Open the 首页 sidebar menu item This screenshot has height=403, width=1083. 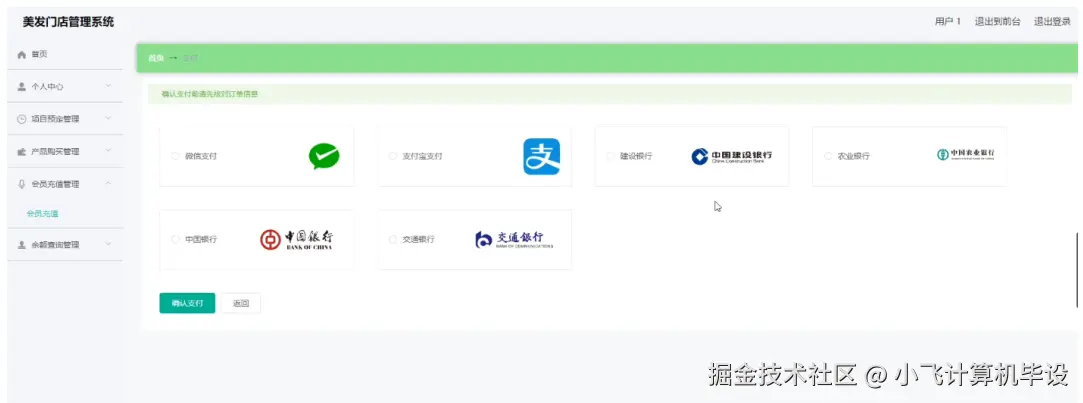coord(65,55)
